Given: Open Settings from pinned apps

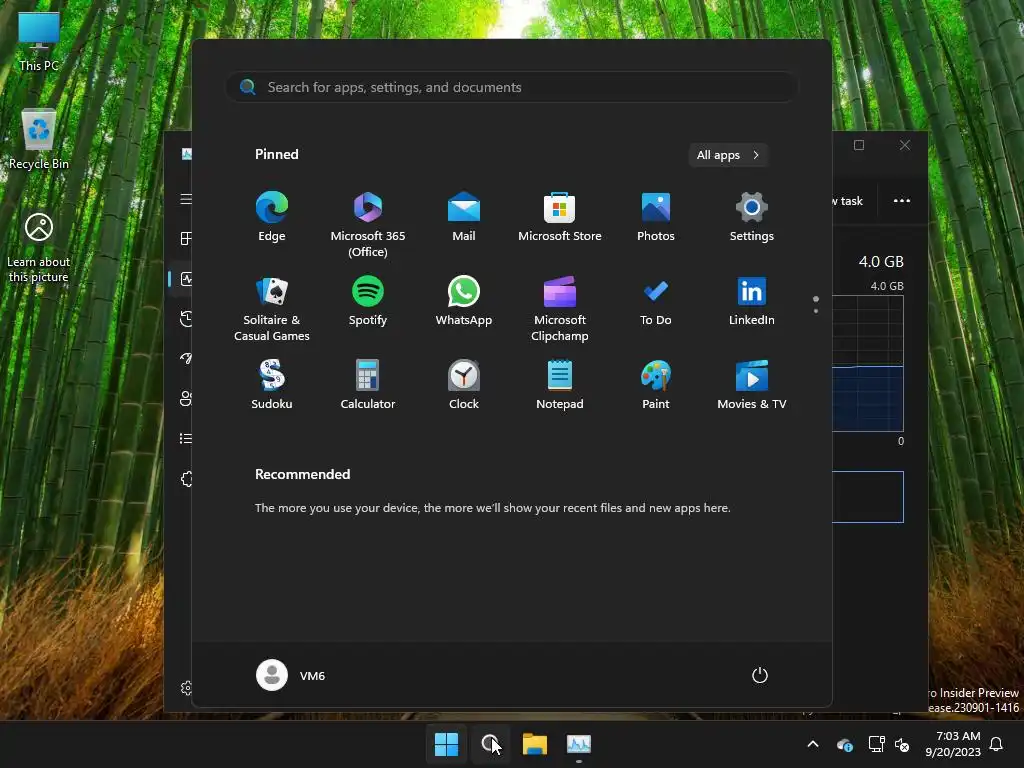Looking at the screenshot, I should [x=752, y=217].
